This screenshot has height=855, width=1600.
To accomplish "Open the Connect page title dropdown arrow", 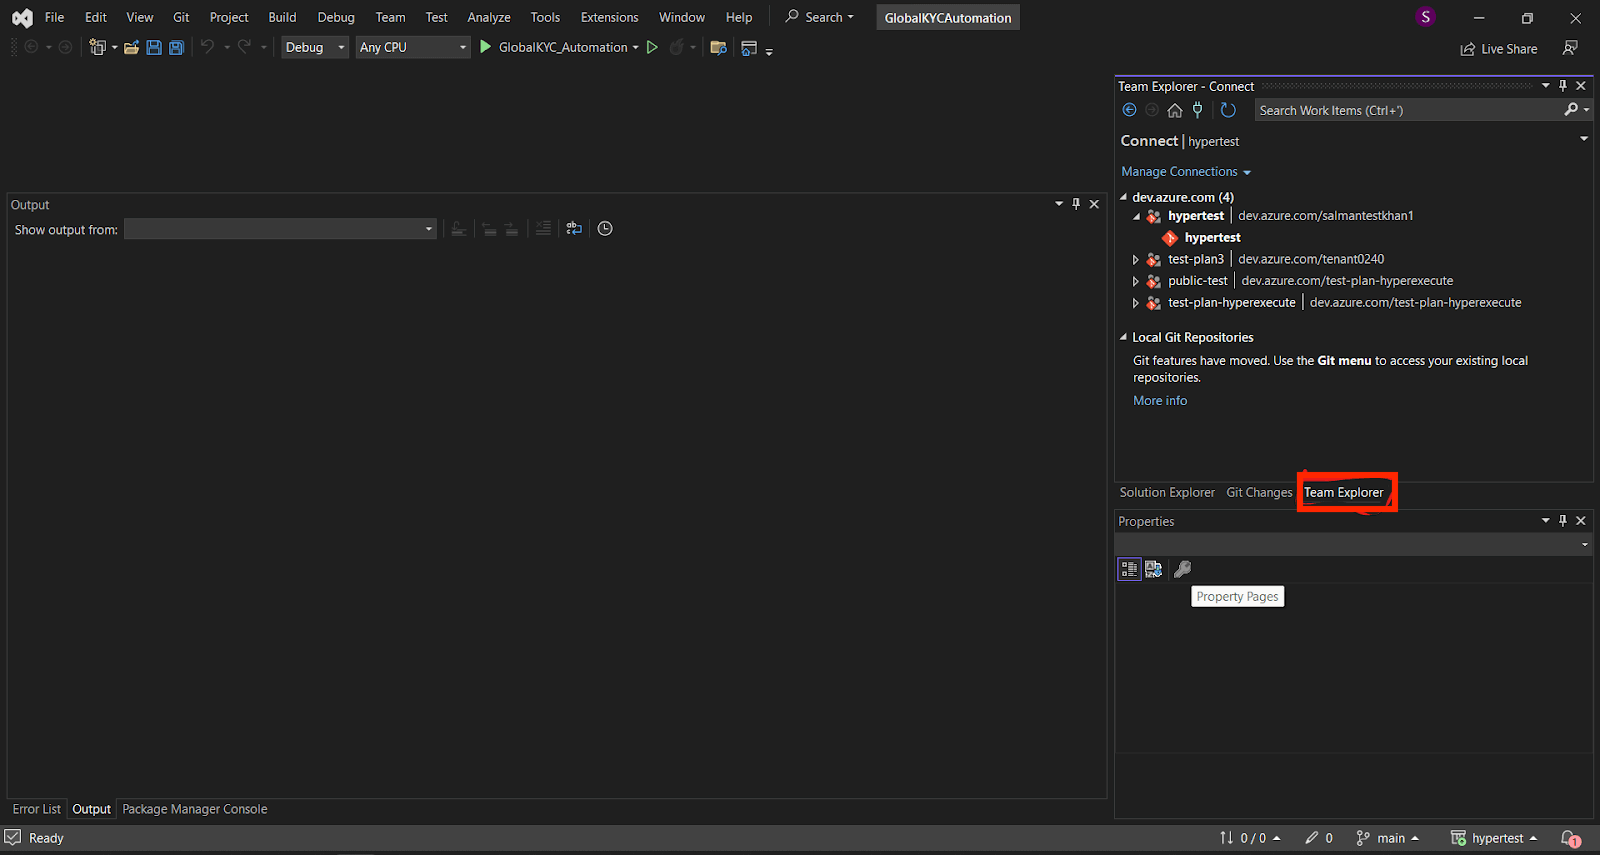I will [x=1584, y=139].
